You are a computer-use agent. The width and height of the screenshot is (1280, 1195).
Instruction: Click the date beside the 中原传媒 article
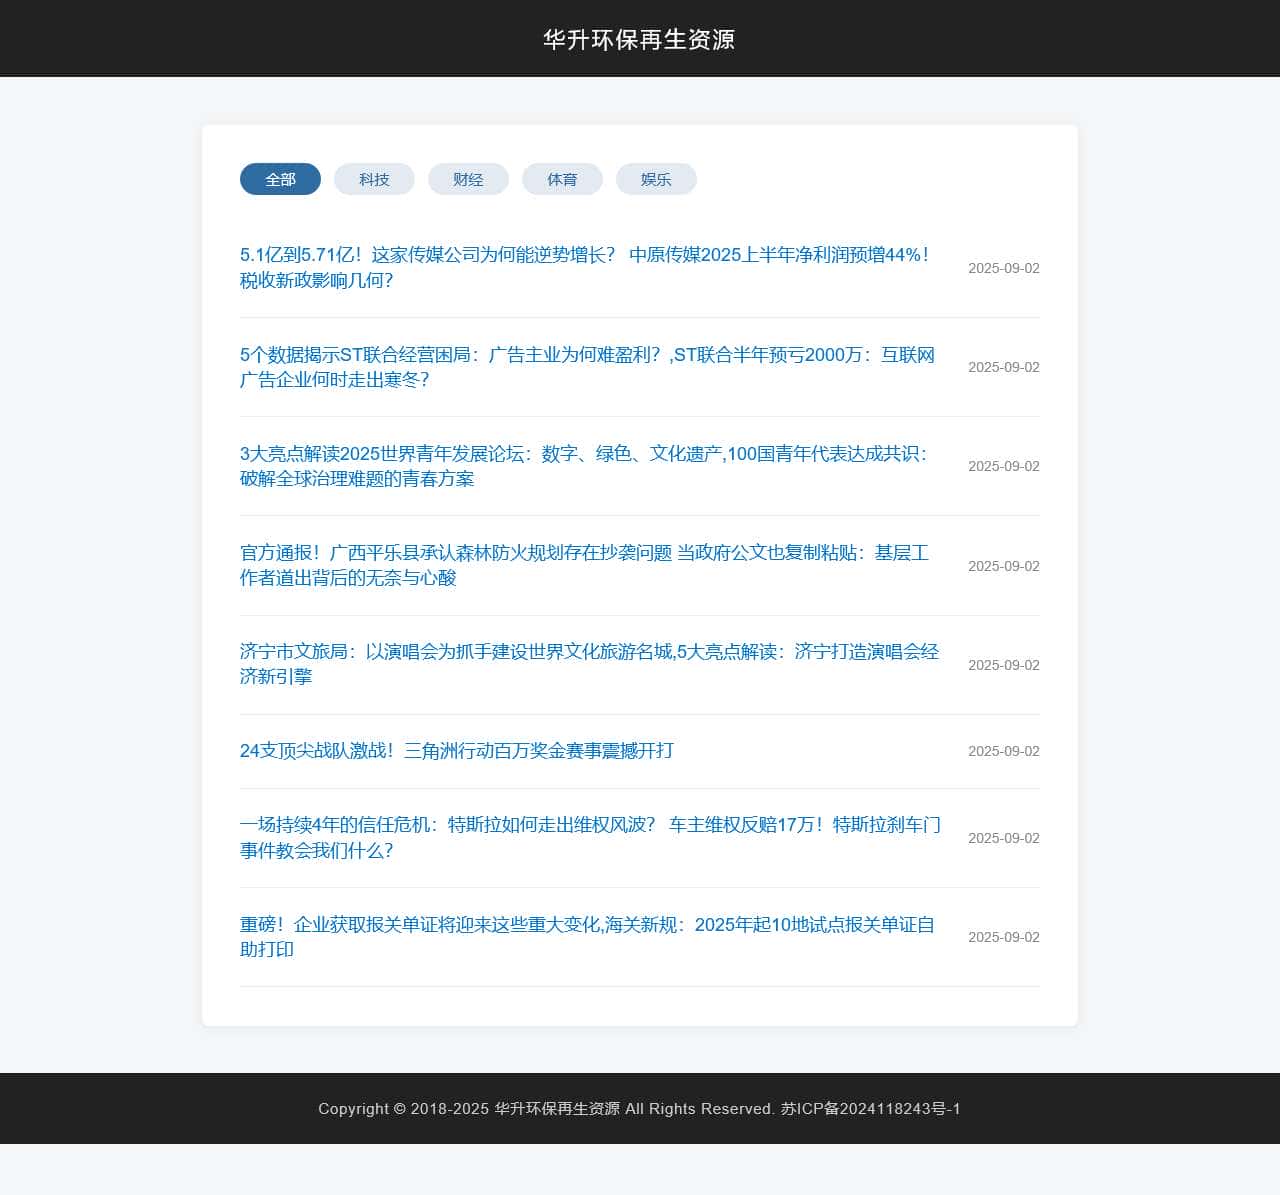[1003, 268]
